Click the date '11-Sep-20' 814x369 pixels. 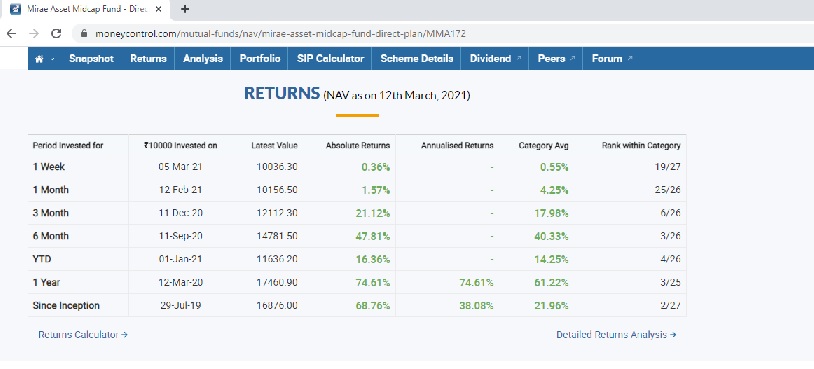(180, 236)
